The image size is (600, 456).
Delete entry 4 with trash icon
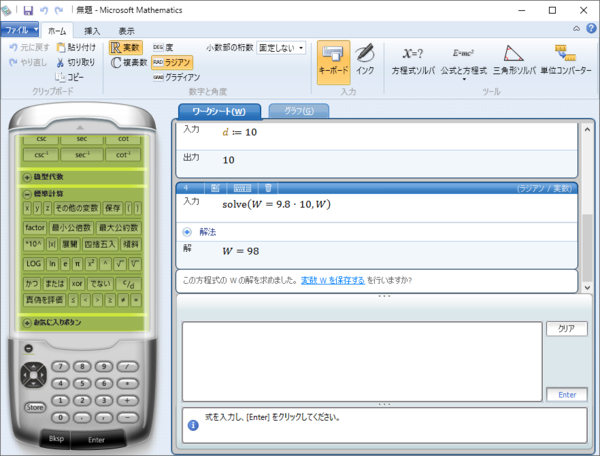[268, 188]
